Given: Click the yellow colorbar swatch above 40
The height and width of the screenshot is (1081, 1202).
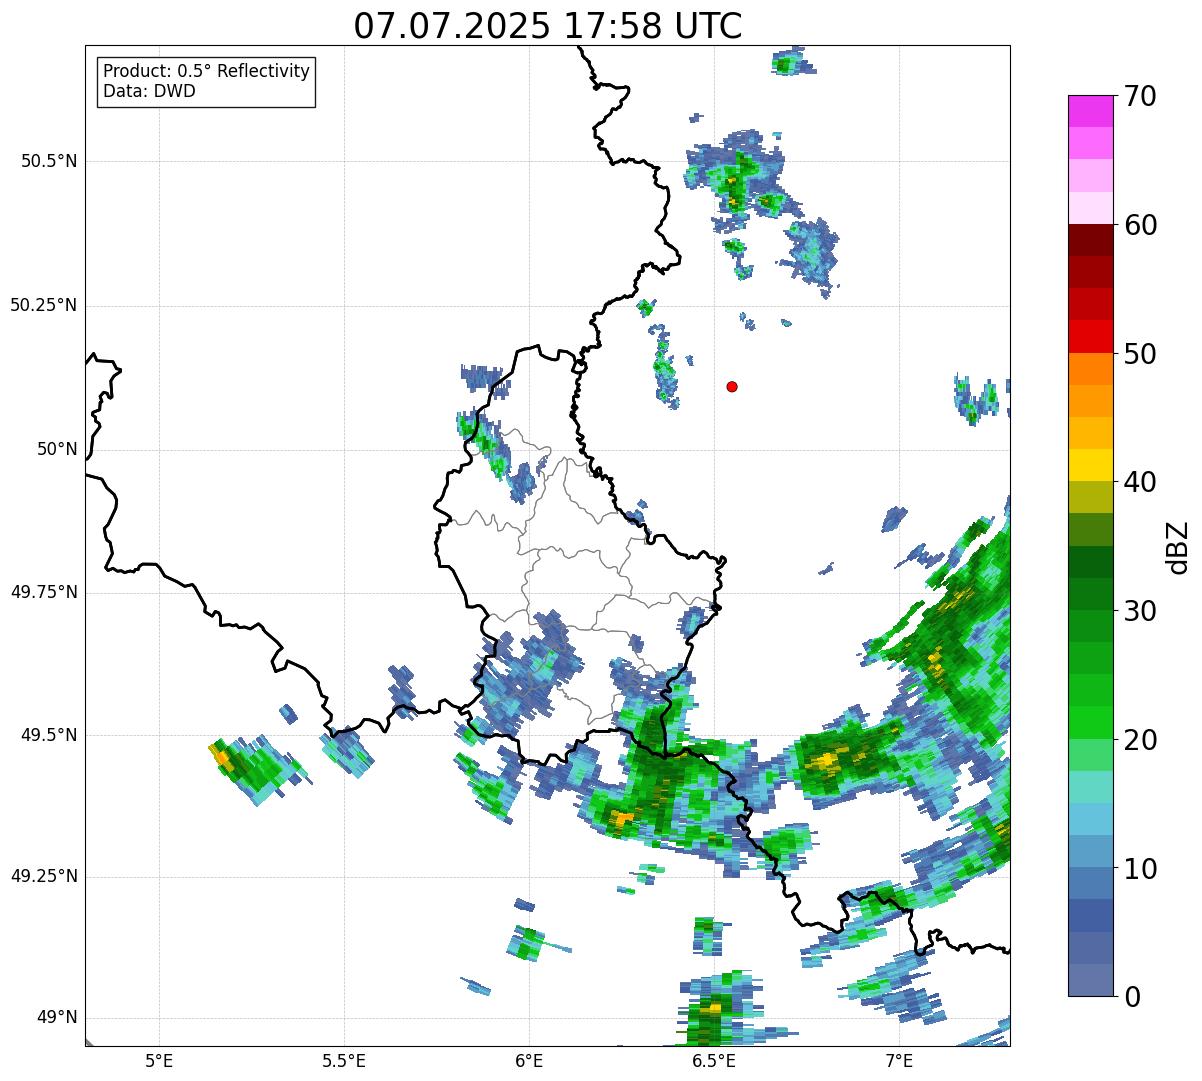Looking at the screenshot, I should (1090, 465).
